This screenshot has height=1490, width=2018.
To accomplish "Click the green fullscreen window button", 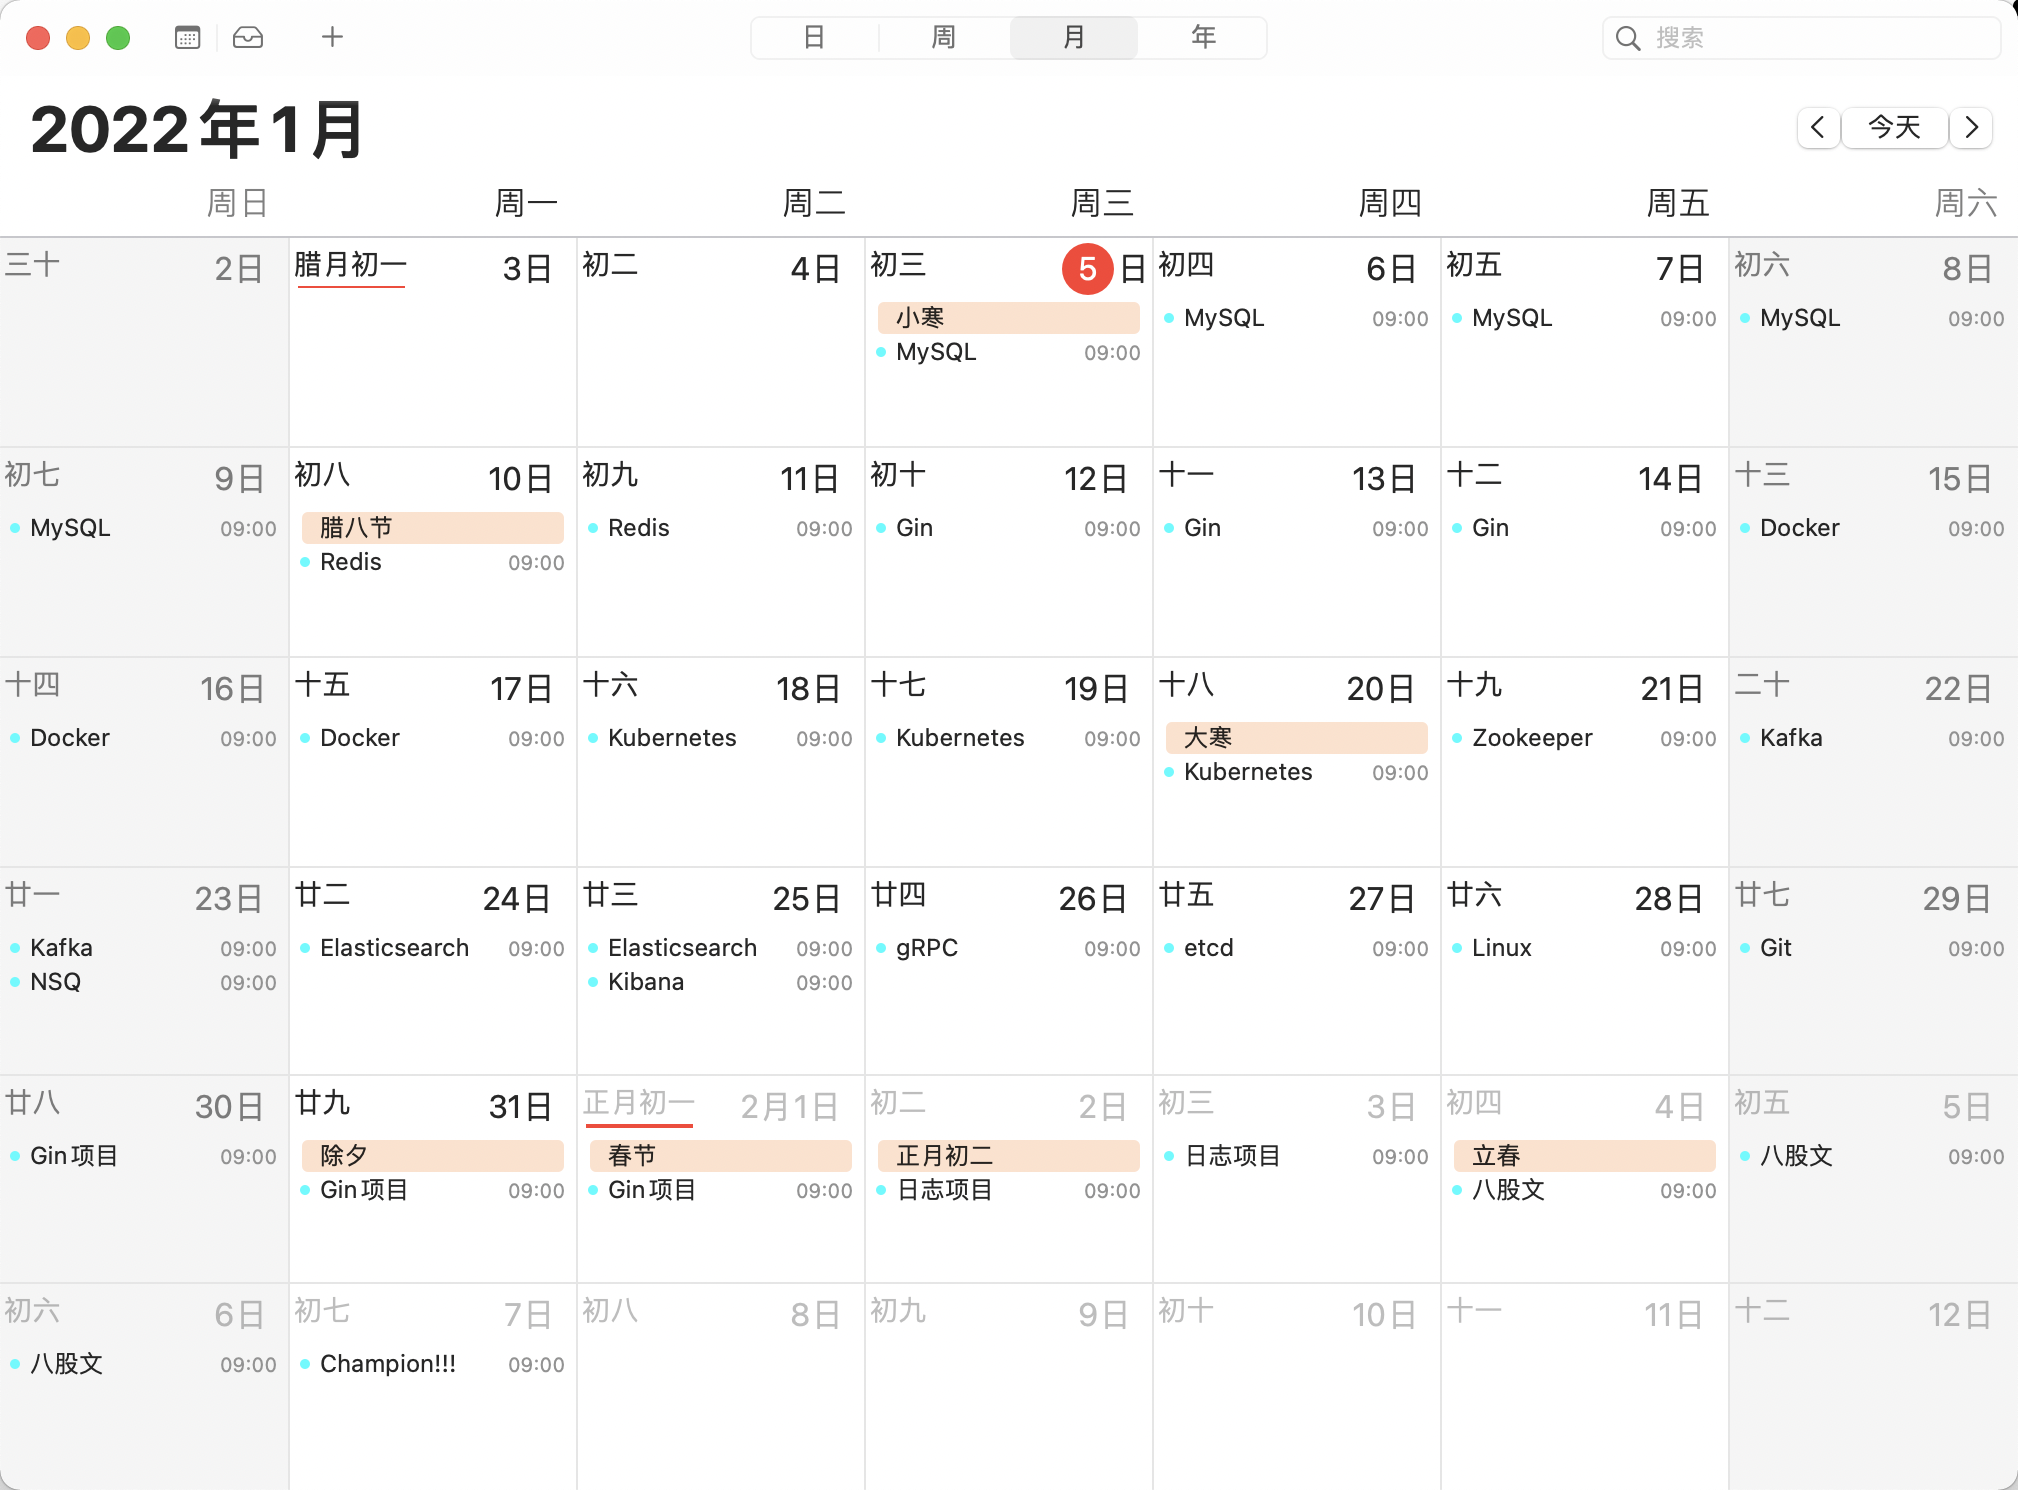I will 118,38.
